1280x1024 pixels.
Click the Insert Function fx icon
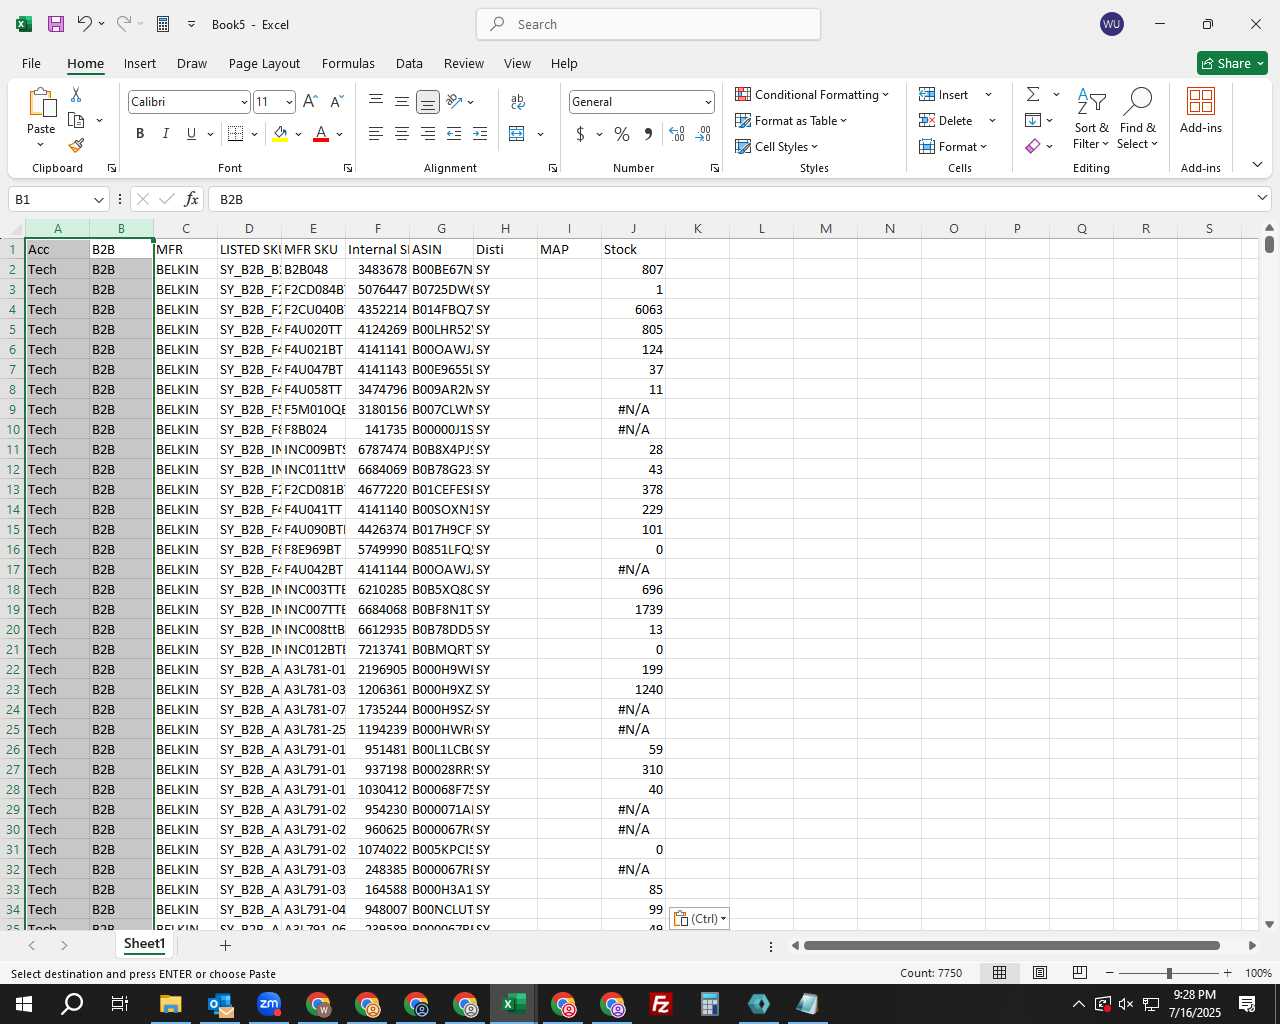[192, 199]
